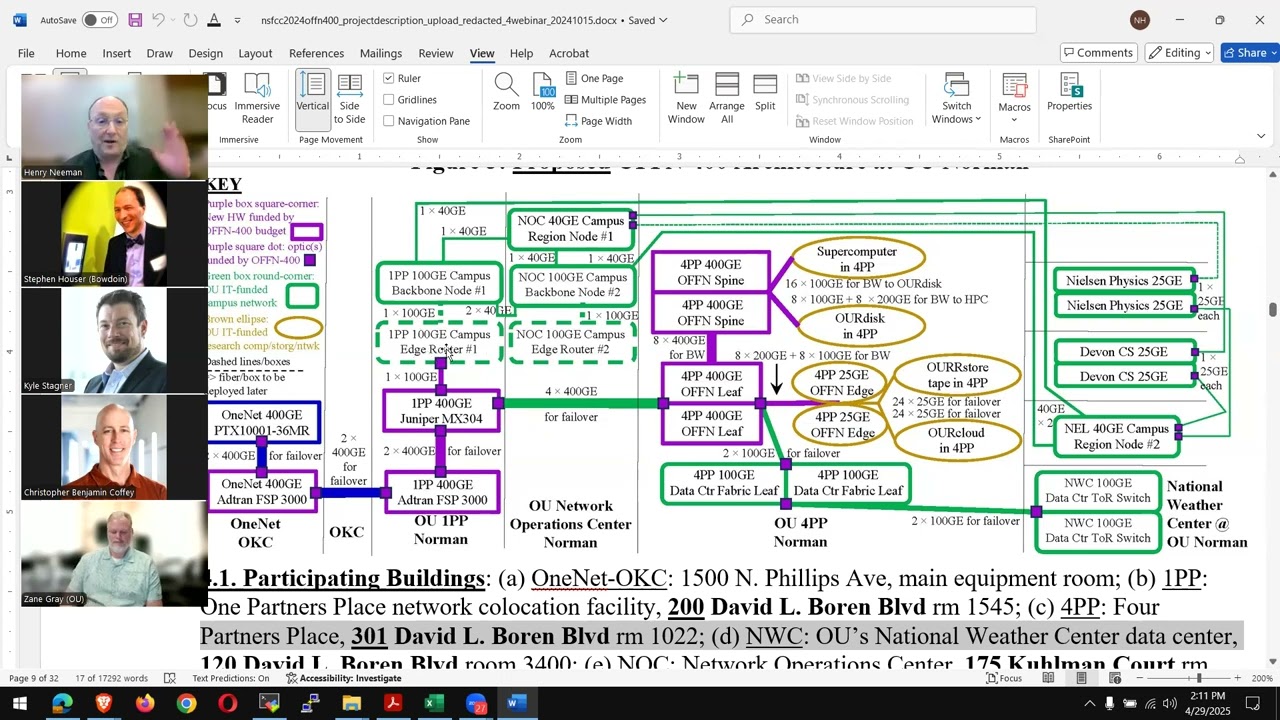Click Arrange All windows
This screenshot has height=720, width=1280.
click(x=727, y=100)
